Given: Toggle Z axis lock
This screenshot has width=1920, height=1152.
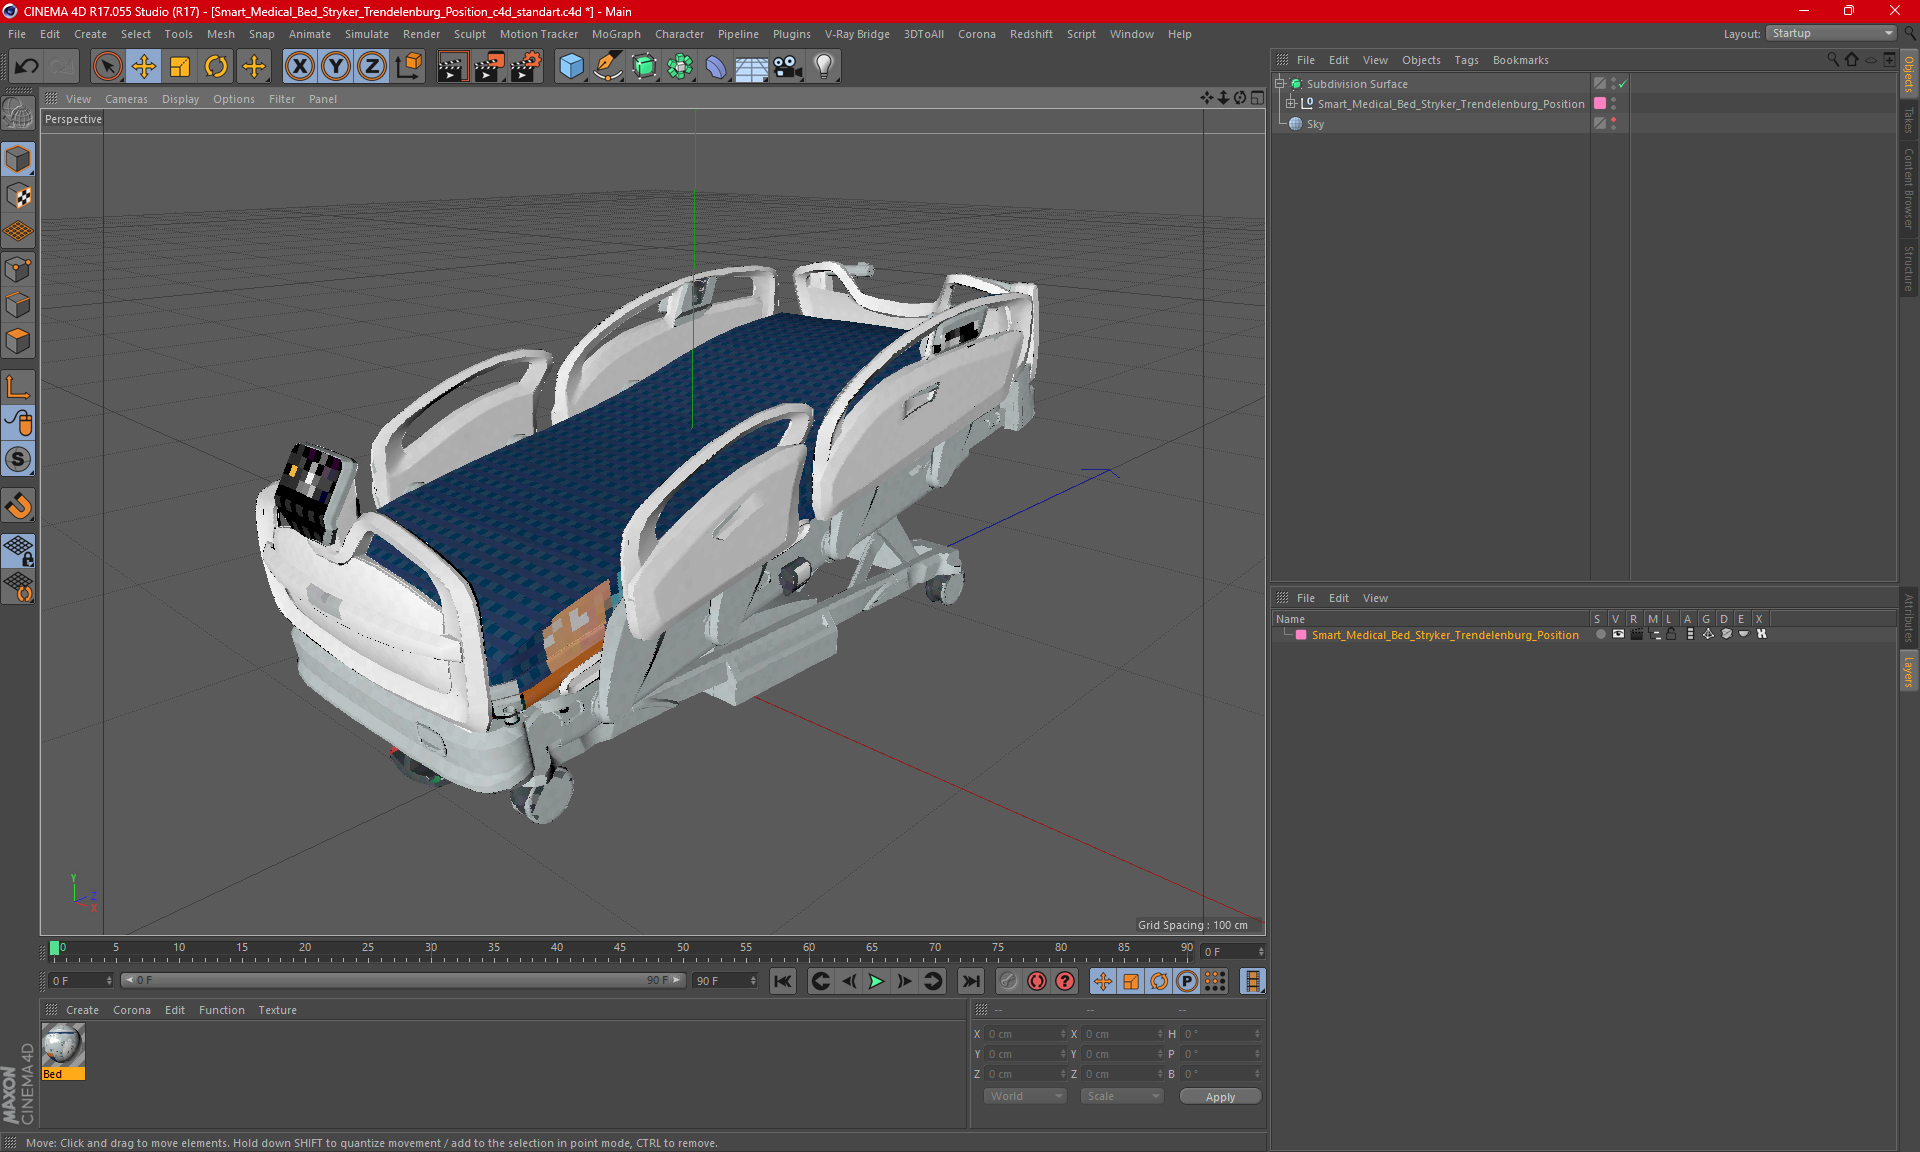Looking at the screenshot, I should coord(372,67).
